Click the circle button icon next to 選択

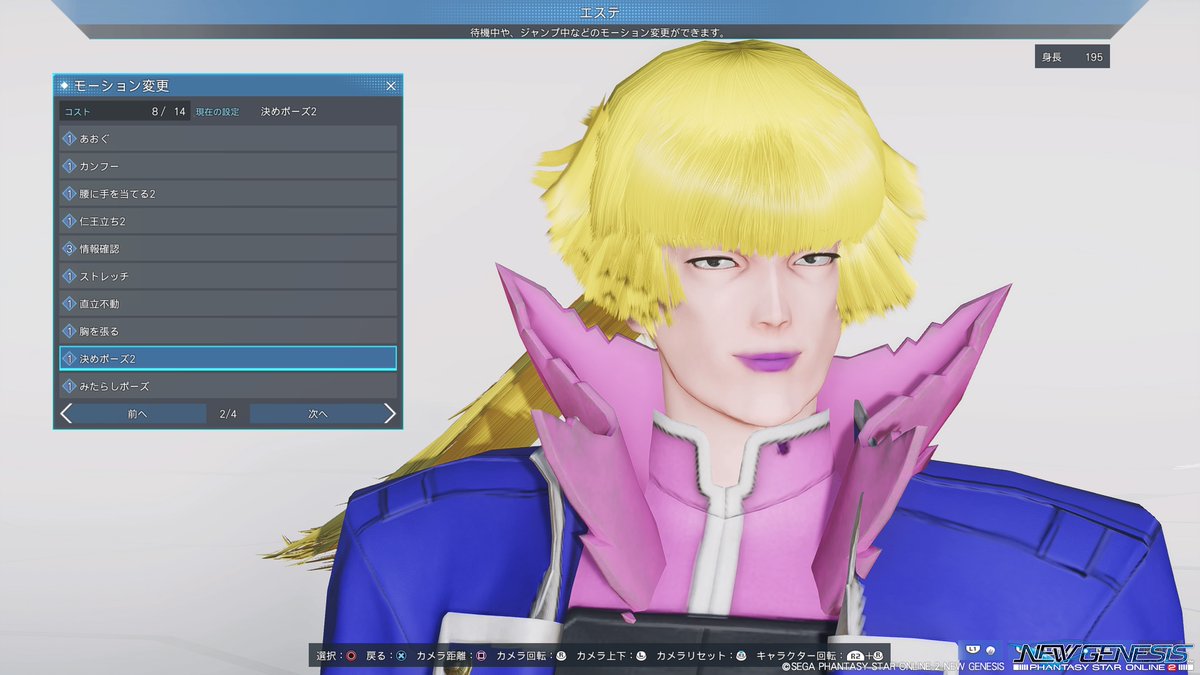(x=351, y=657)
